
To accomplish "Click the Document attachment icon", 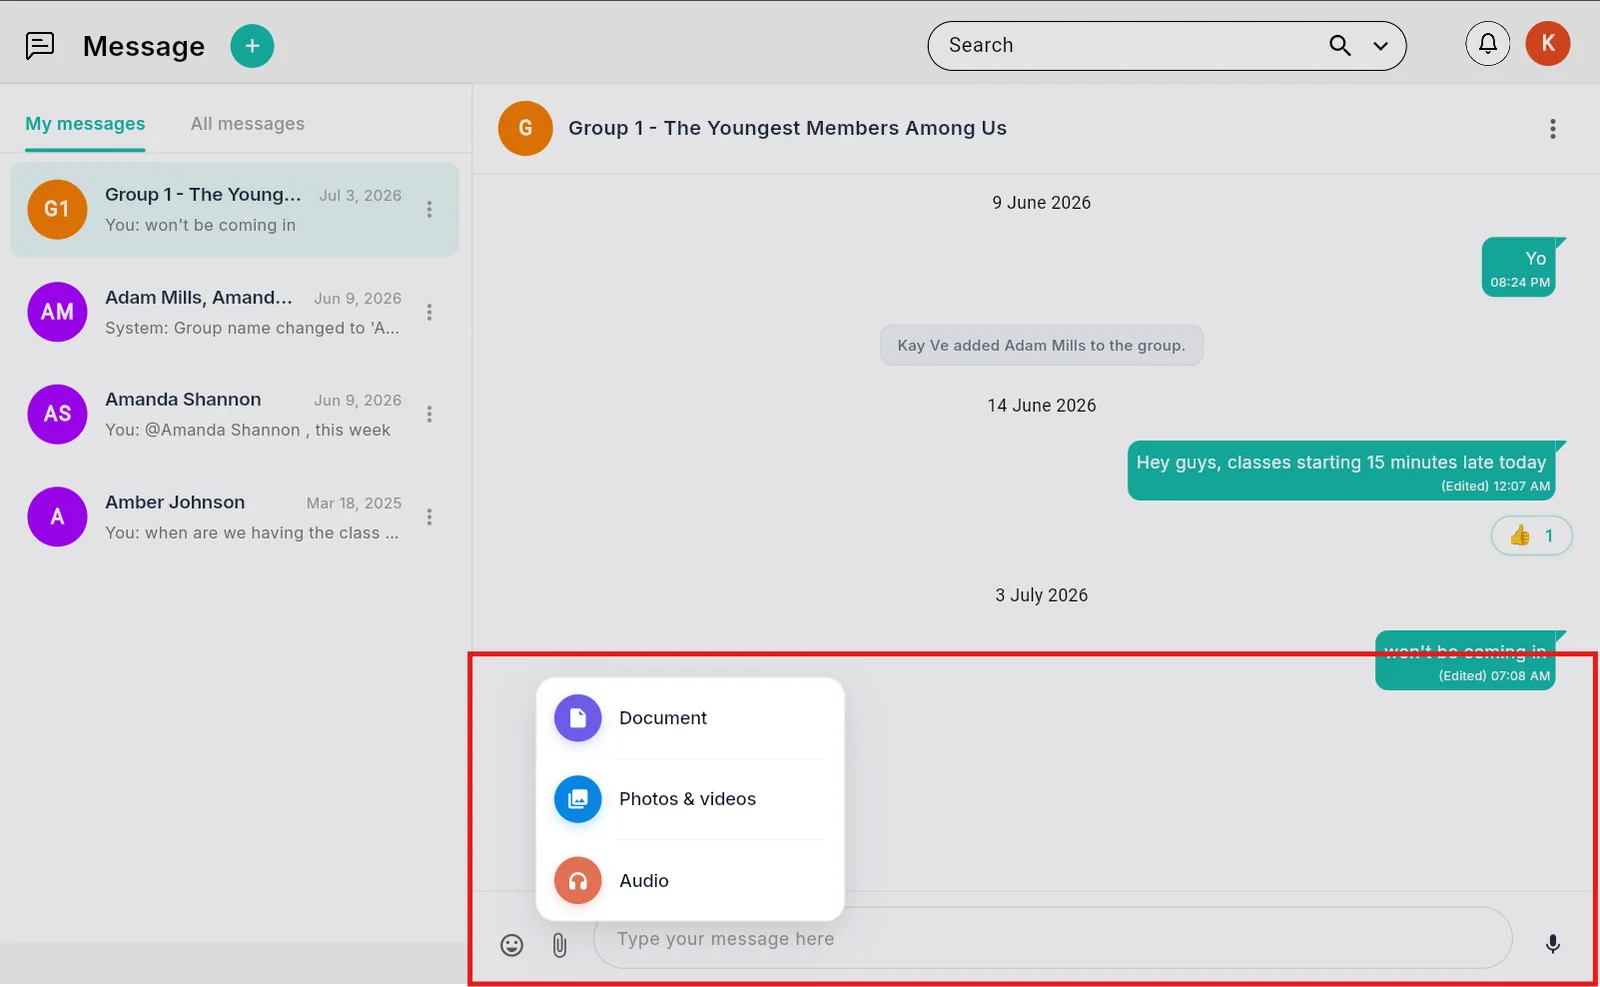I will pos(578,718).
